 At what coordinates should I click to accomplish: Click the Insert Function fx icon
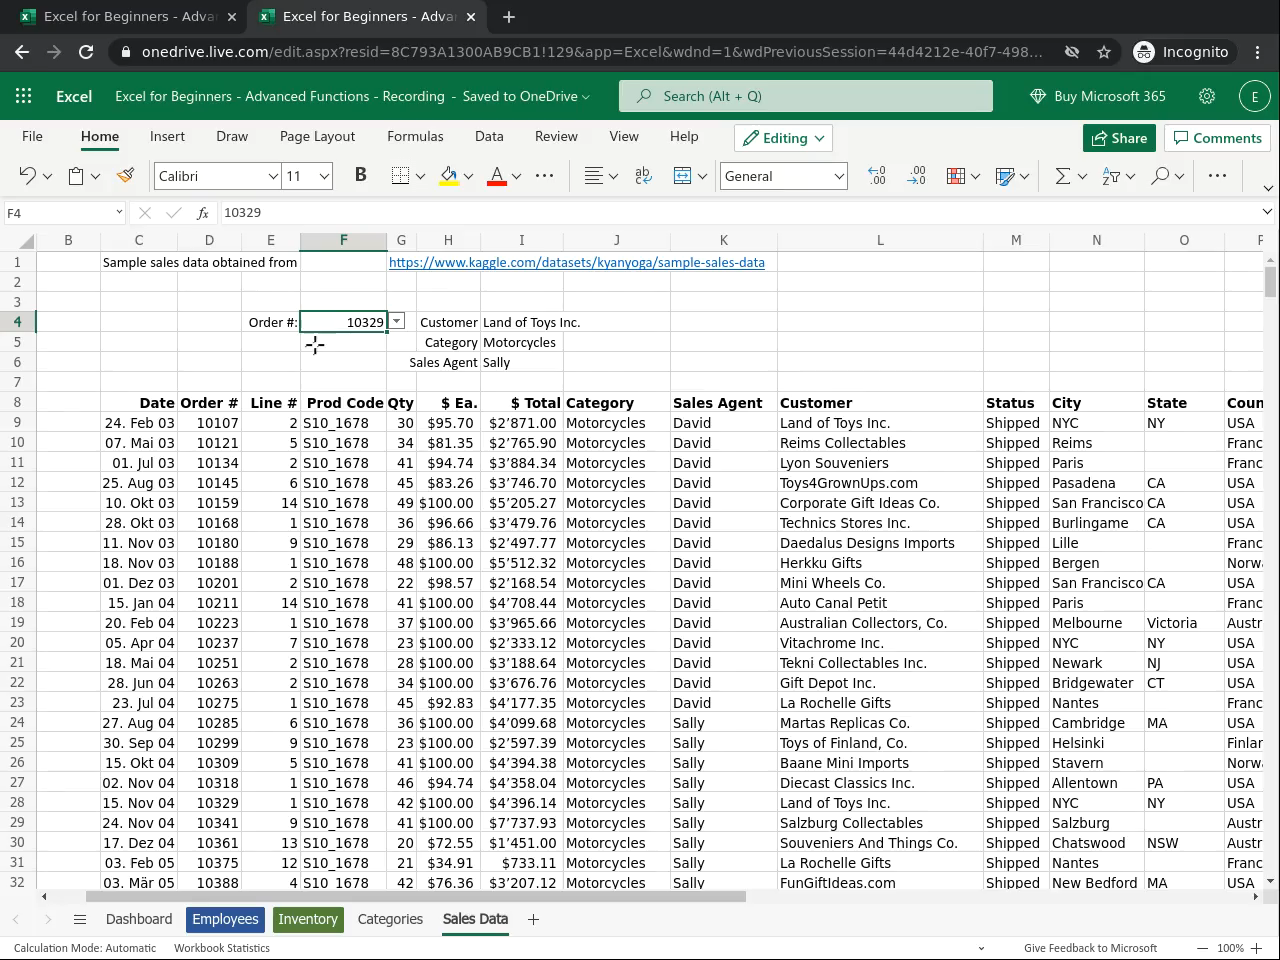(203, 213)
